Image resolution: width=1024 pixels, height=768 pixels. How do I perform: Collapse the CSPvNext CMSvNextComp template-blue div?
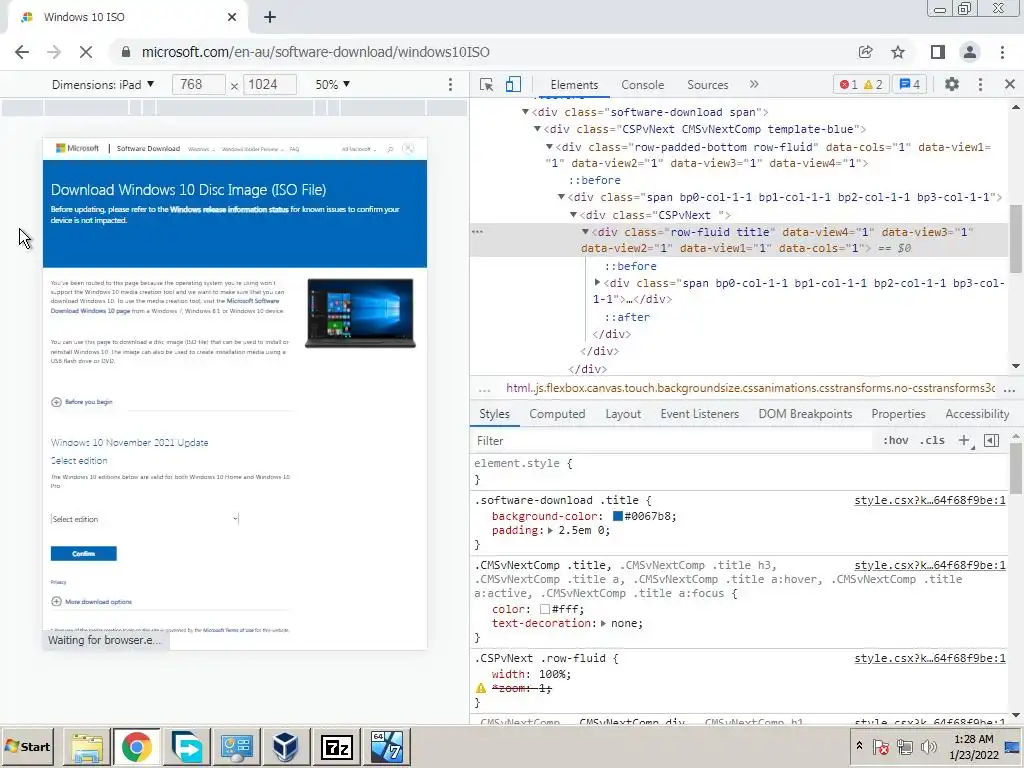[537, 129]
